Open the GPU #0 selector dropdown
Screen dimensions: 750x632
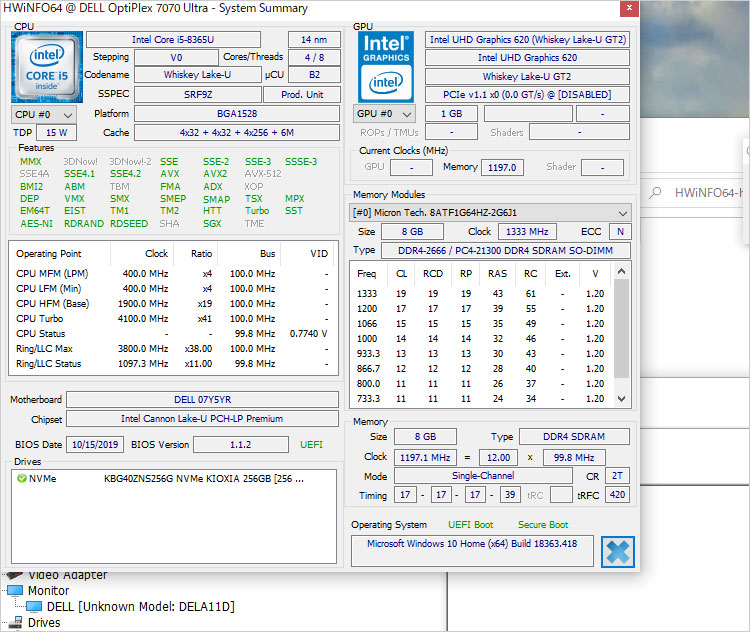click(x=384, y=114)
